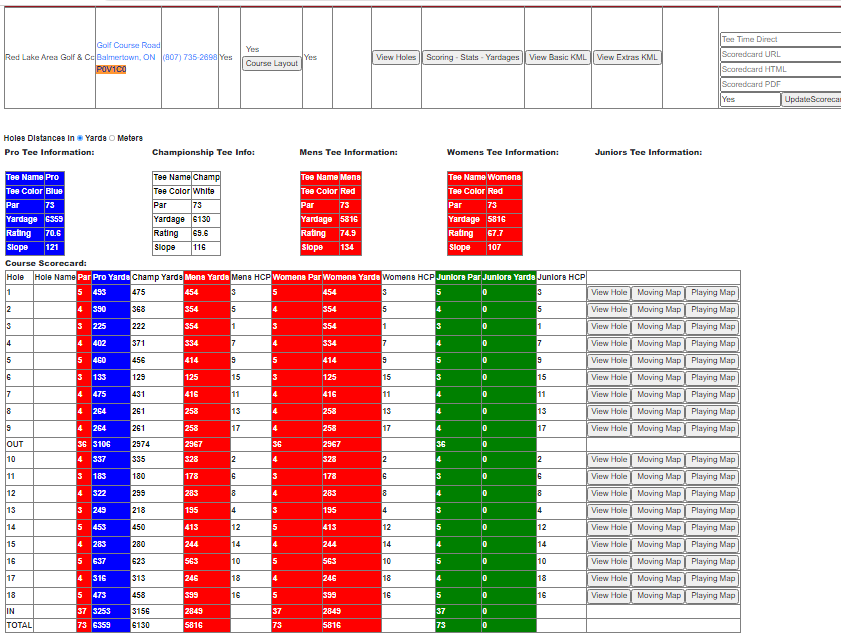
Task: Open Playing Map for hole 18
Action: [713, 596]
